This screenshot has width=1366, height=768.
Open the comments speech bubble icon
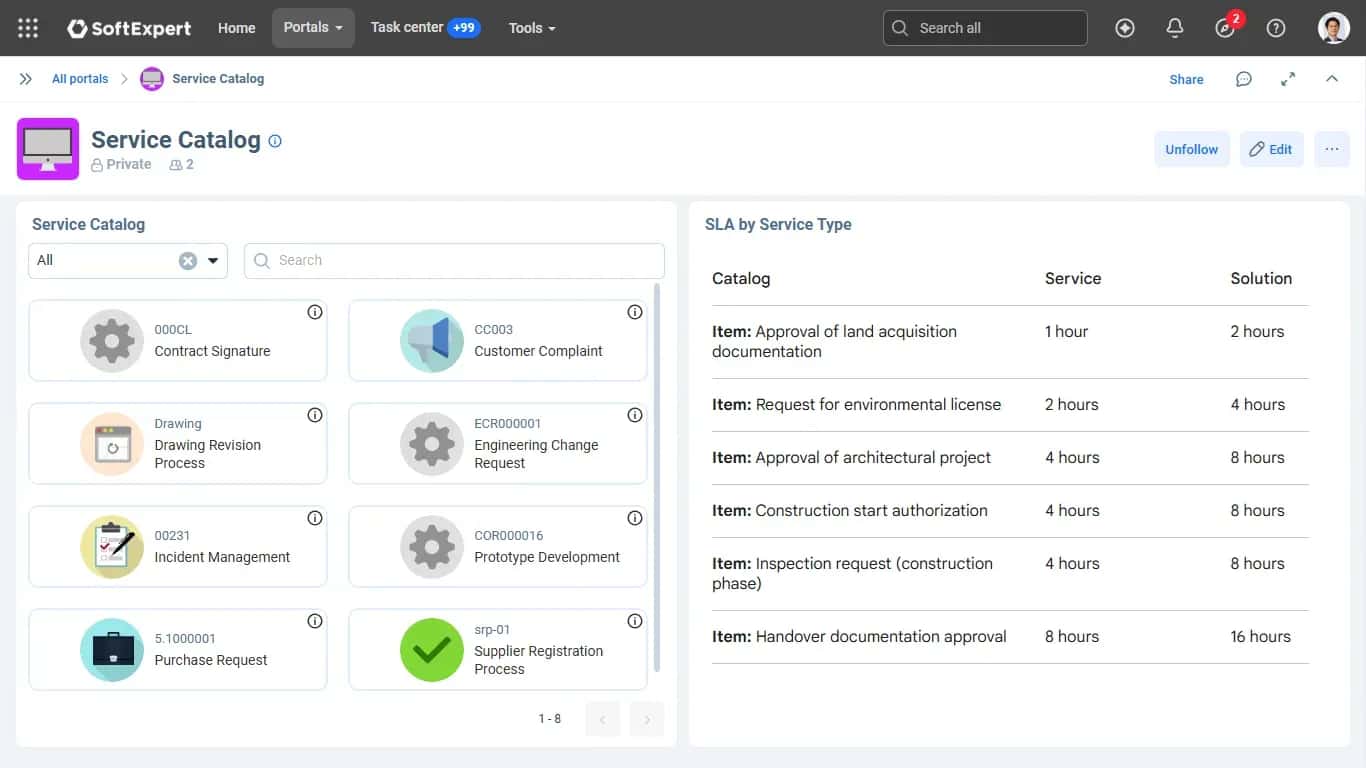1243,79
